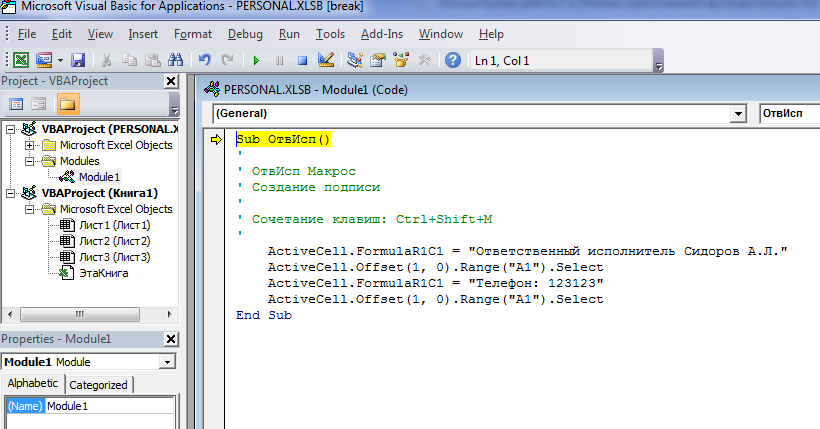Open the Window menu
This screenshot has height=429, width=820.
441,34
